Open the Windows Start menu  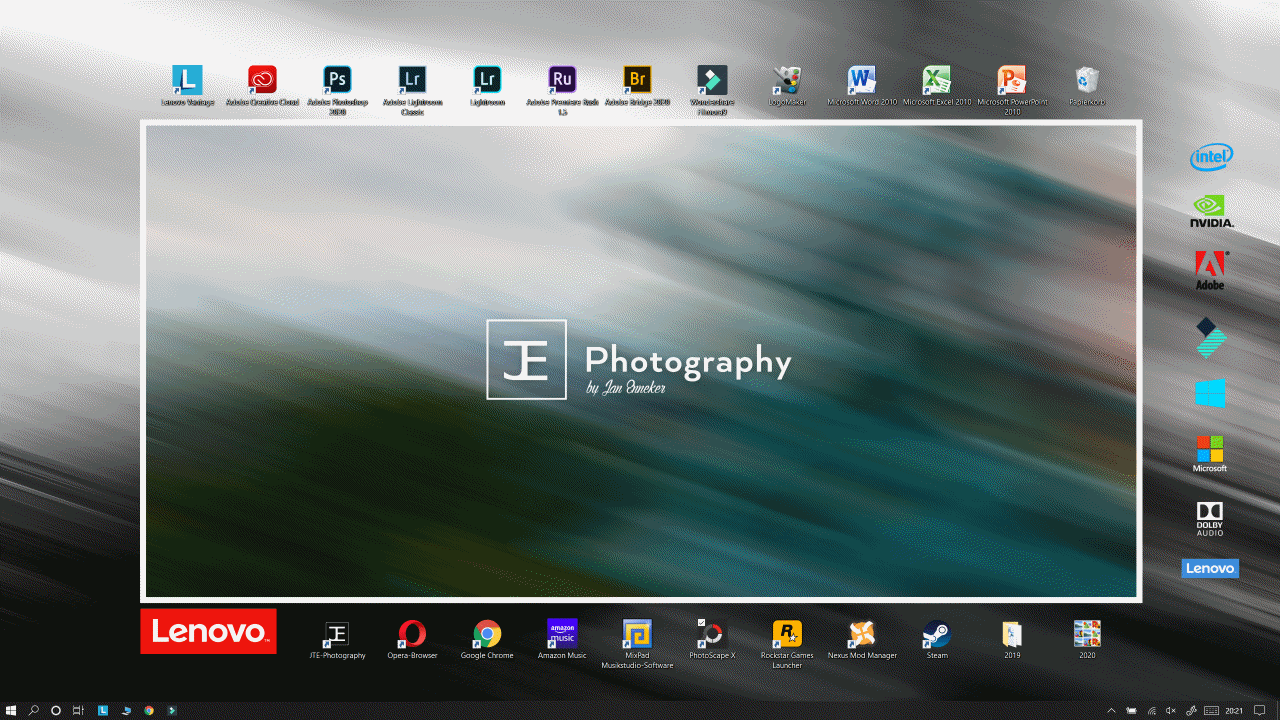point(11,710)
